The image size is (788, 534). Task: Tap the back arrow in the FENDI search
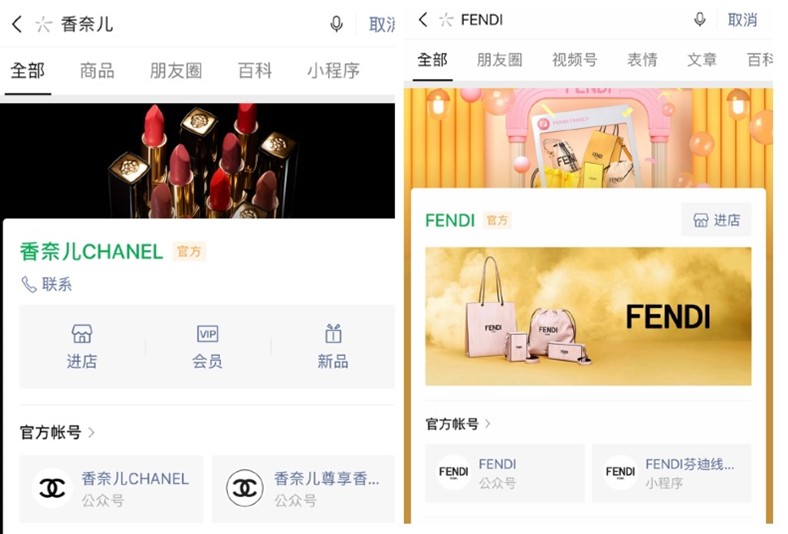click(x=423, y=20)
